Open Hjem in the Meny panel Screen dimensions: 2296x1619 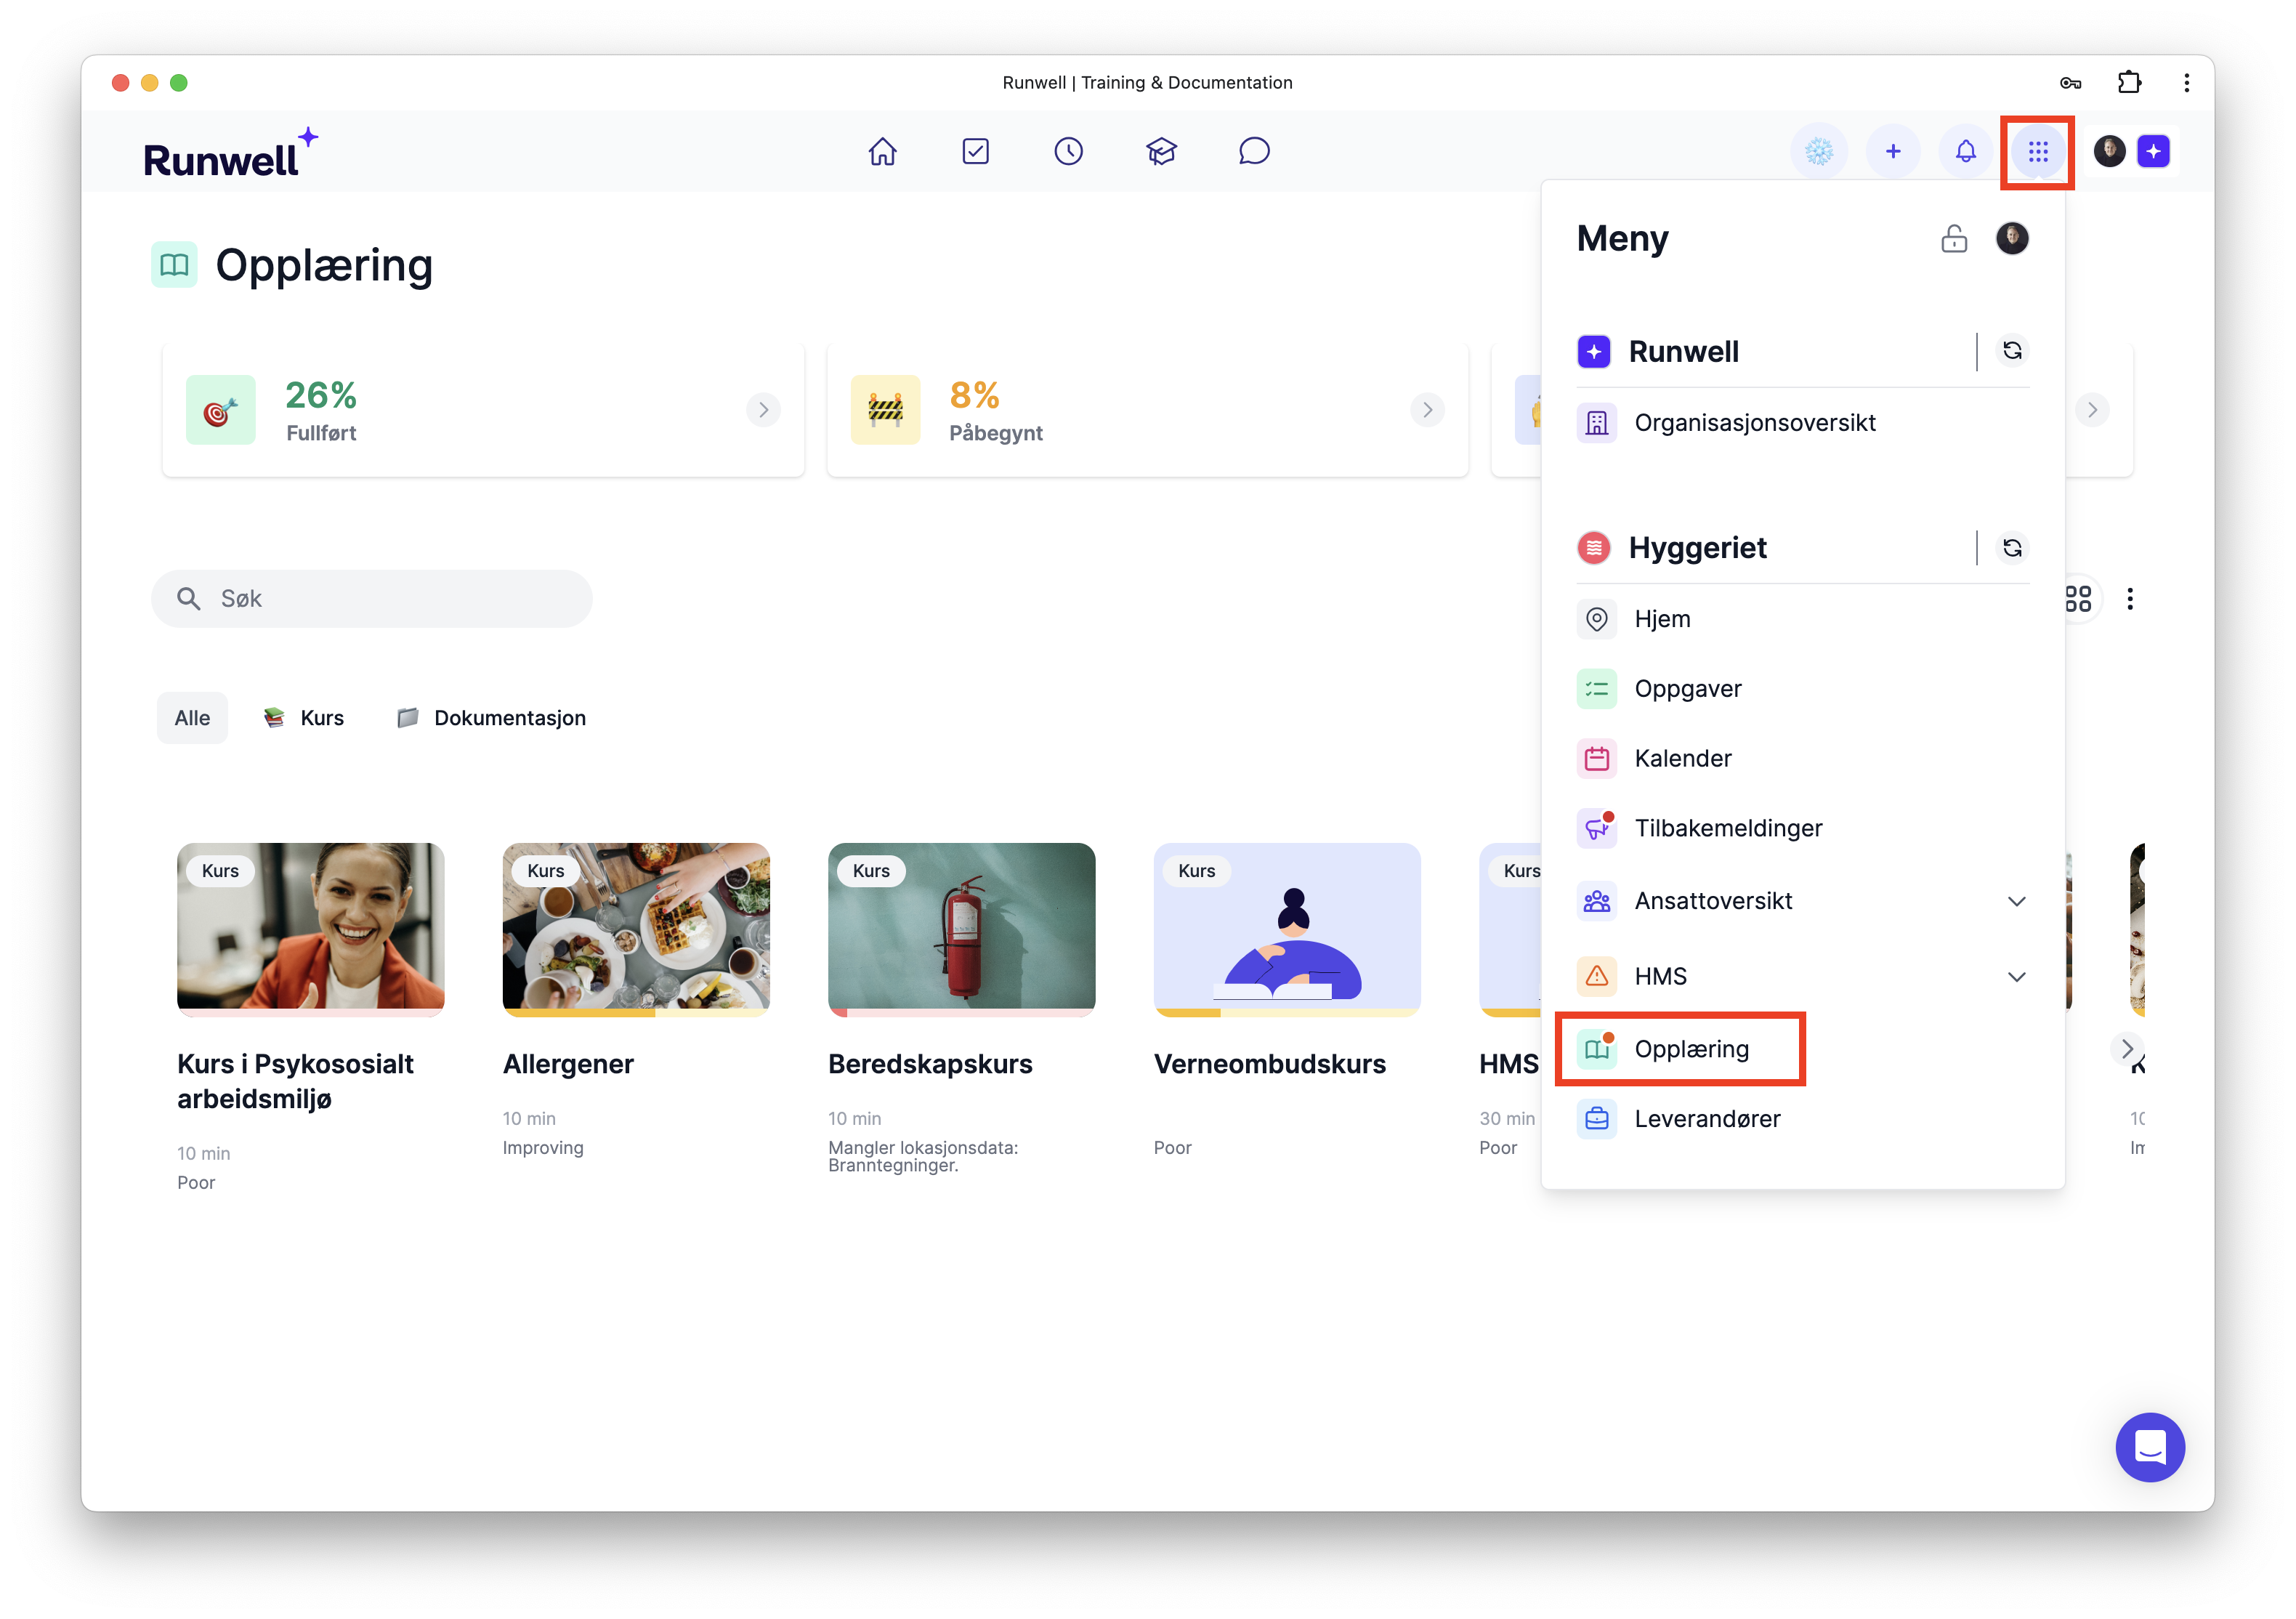(1802, 619)
